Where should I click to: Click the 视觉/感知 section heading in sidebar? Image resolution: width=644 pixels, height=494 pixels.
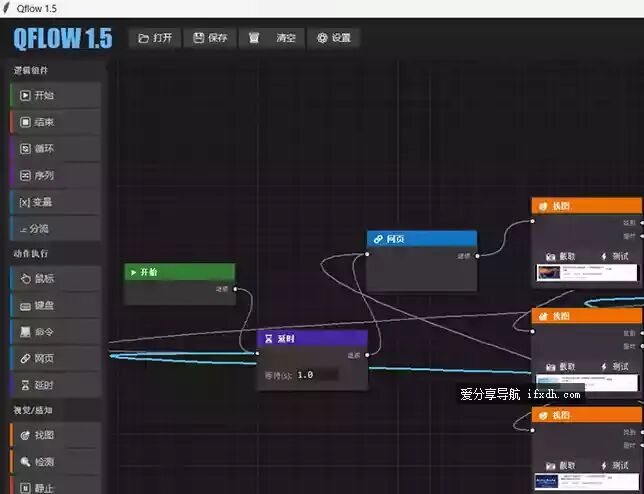pyautogui.click(x=33, y=410)
